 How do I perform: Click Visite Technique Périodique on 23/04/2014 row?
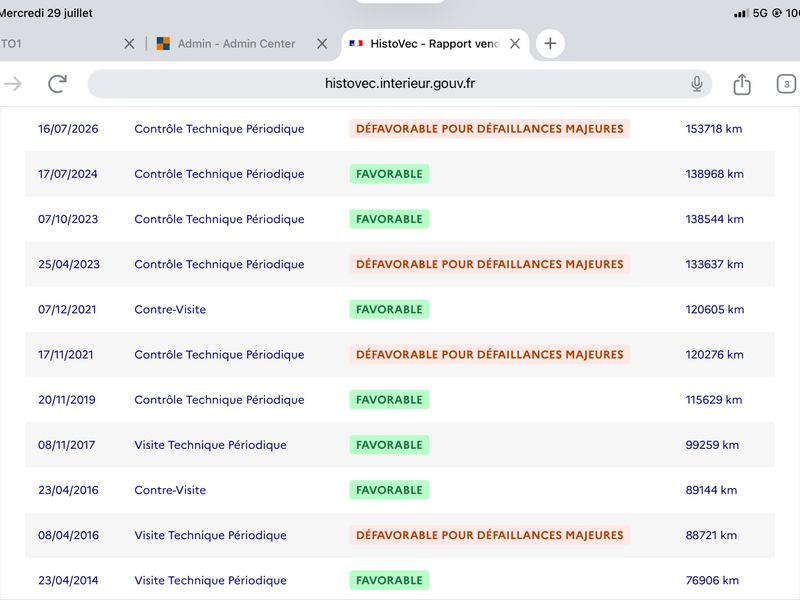[x=210, y=581]
